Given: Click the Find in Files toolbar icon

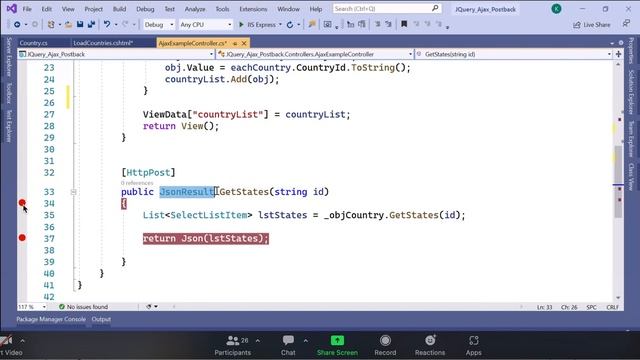Looking at the screenshot, I should pos(312,24).
